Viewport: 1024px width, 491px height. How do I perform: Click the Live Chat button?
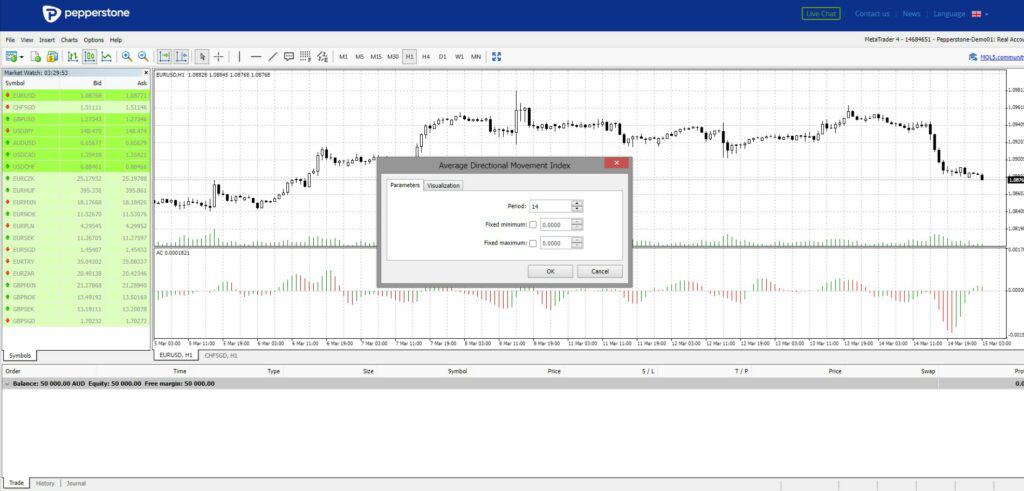click(x=821, y=14)
